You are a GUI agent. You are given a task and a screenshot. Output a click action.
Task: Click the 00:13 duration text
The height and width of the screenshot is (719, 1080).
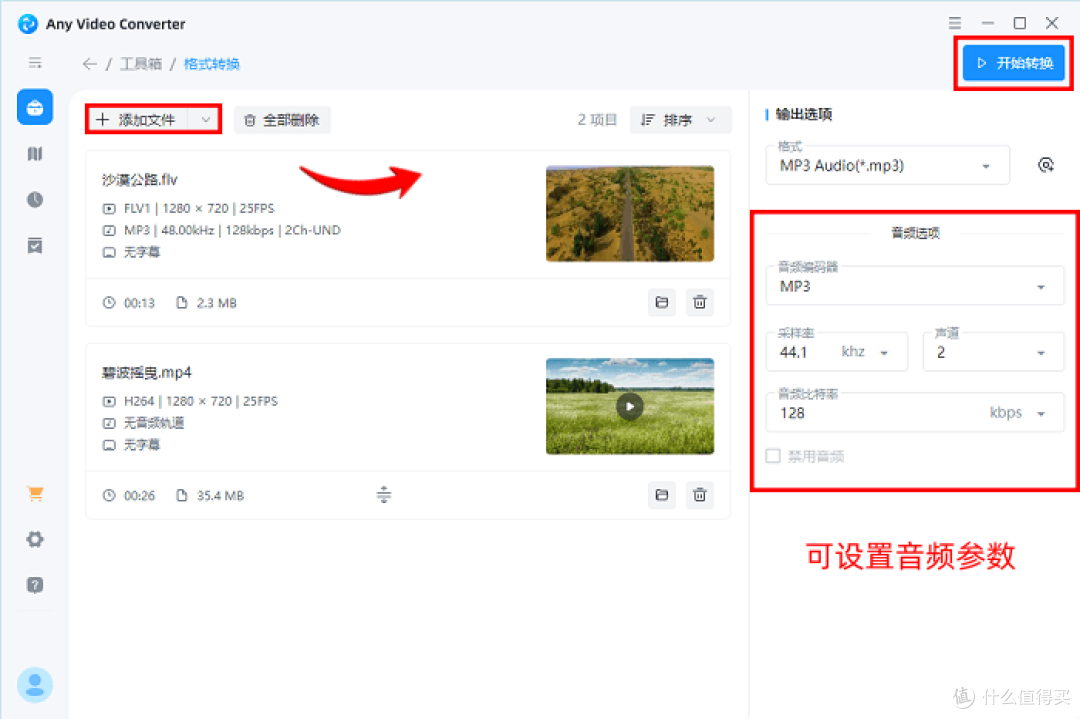pyautogui.click(x=139, y=302)
